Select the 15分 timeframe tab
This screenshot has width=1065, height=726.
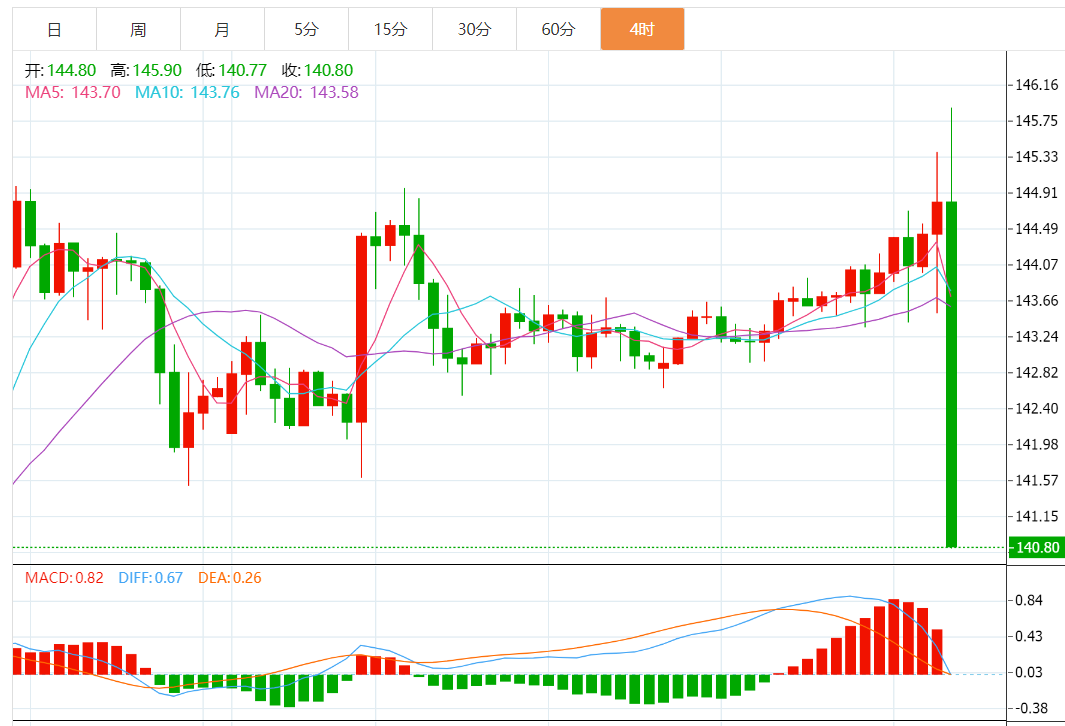[391, 29]
